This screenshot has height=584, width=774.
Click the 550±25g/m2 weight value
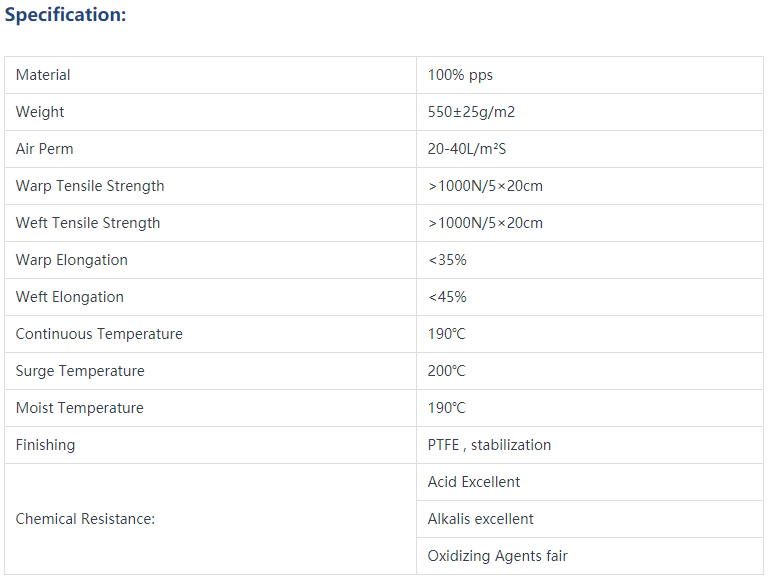(x=471, y=112)
